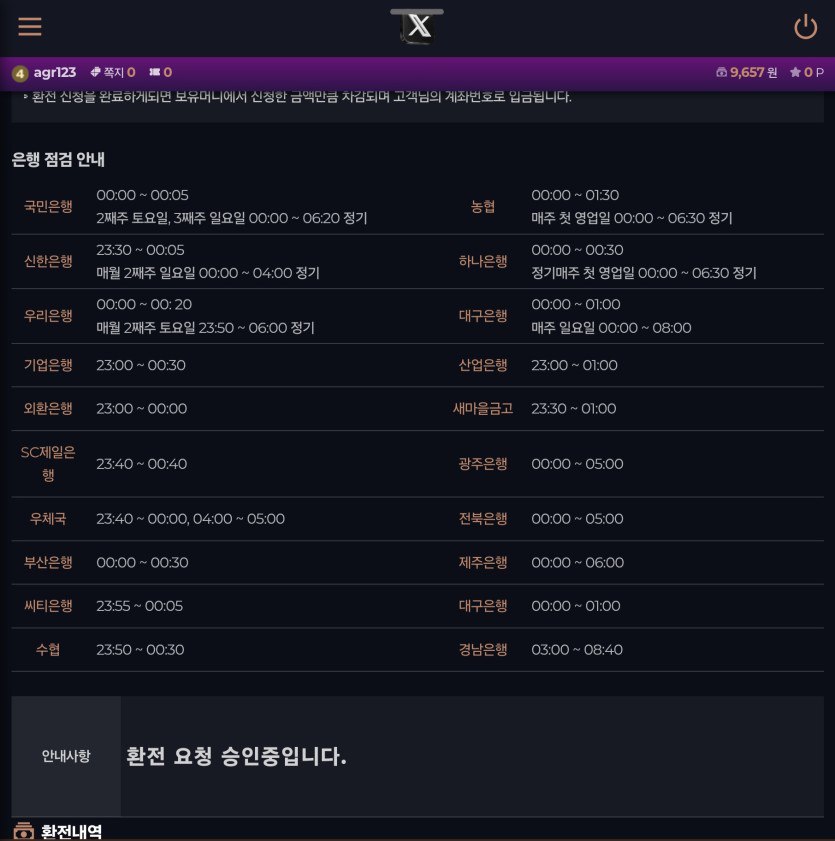835x841 pixels.
Task: Click the coupon ticket icon
Action: pos(154,72)
